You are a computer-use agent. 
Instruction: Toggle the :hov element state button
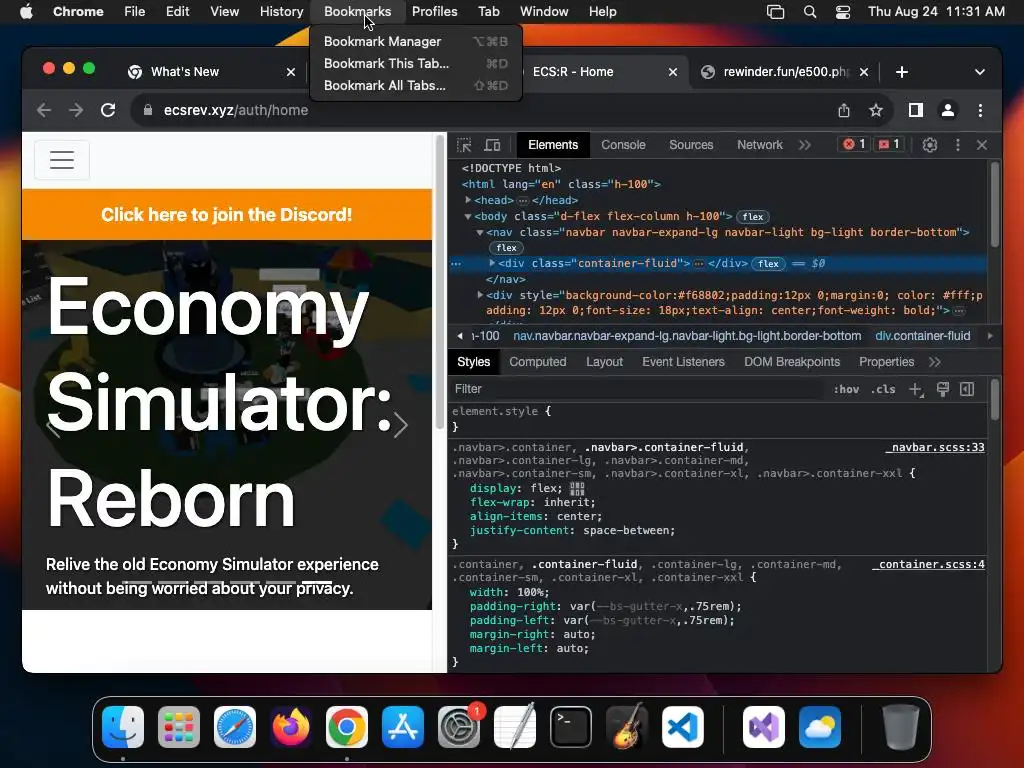pyautogui.click(x=846, y=389)
